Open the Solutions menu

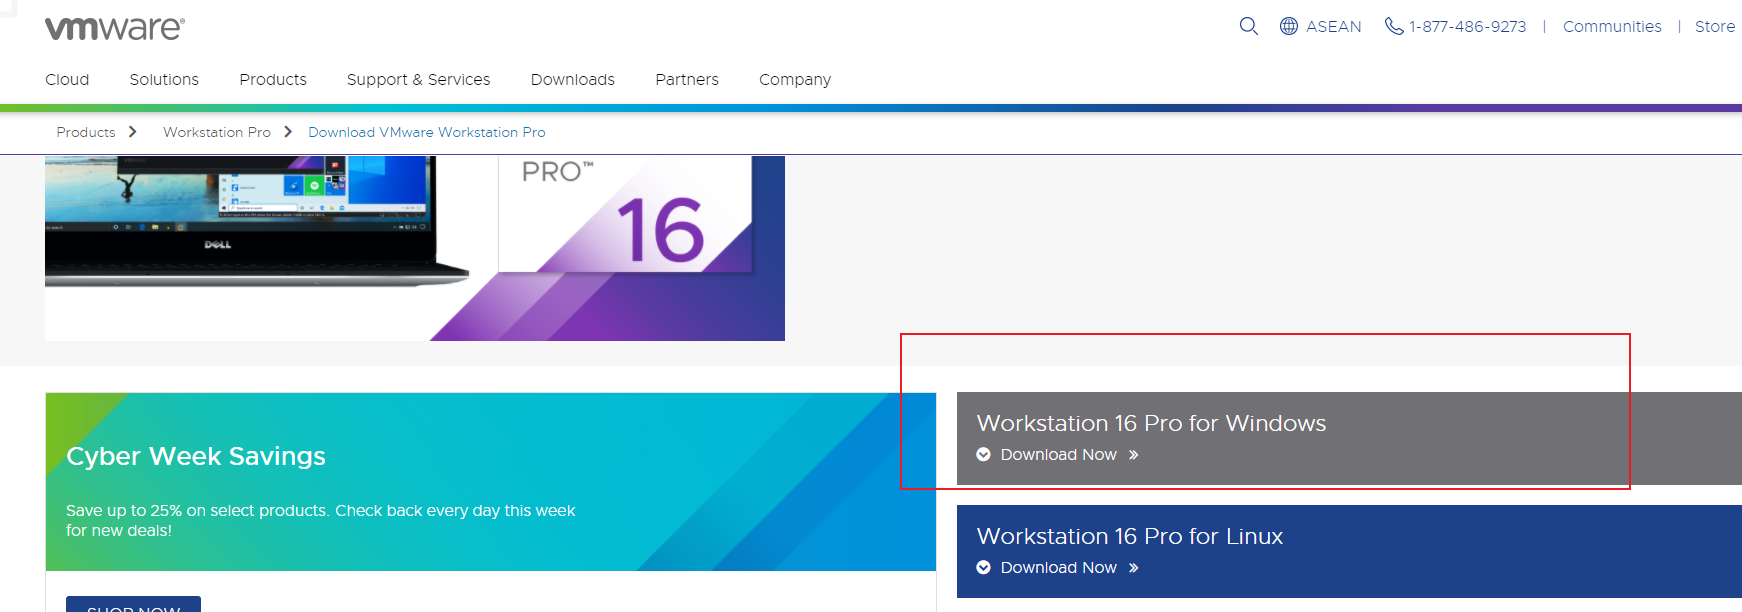pyautogui.click(x=164, y=79)
